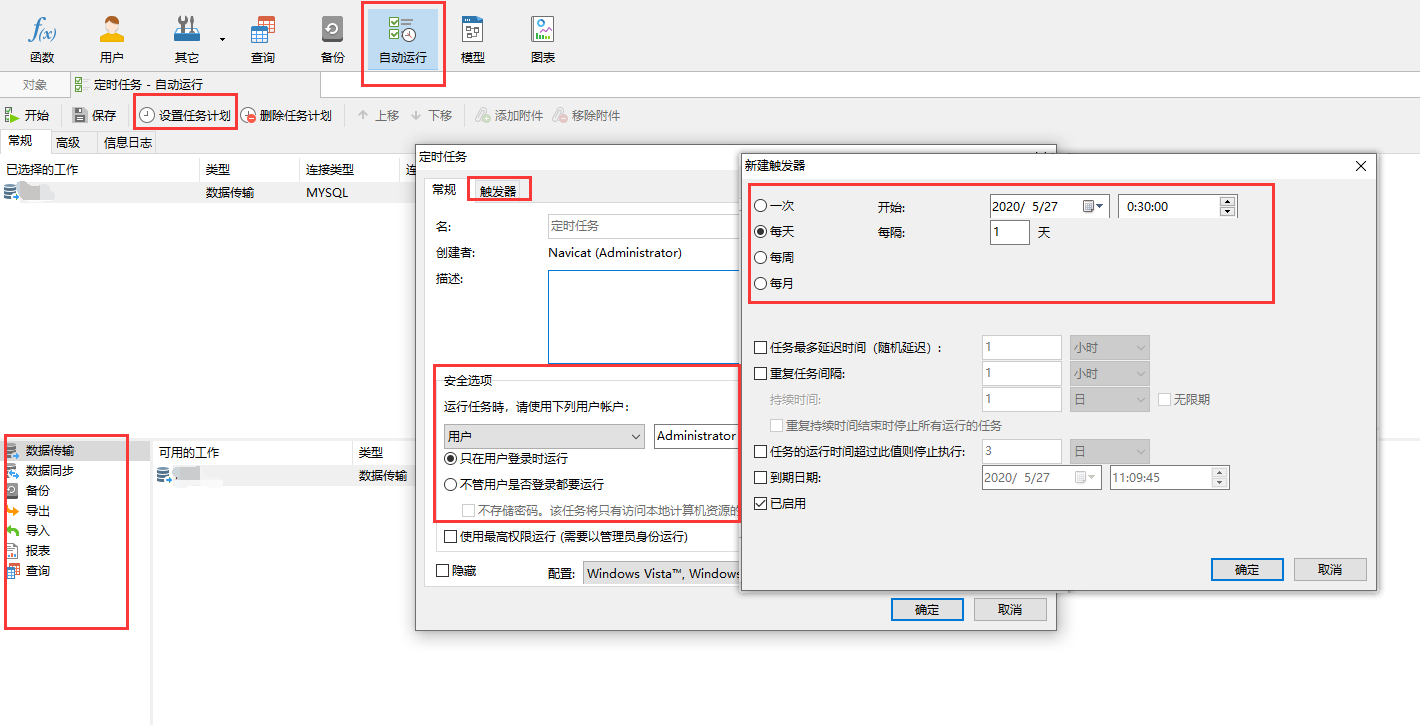Click the 名 field containing 定时任务
The height and width of the screenshot is (725, 1420).
[644, 226]
